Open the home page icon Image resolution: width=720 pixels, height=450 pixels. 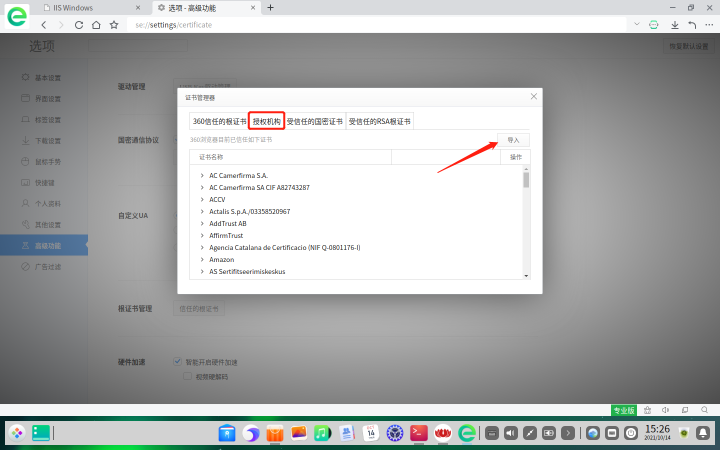[x=96, y=25]
